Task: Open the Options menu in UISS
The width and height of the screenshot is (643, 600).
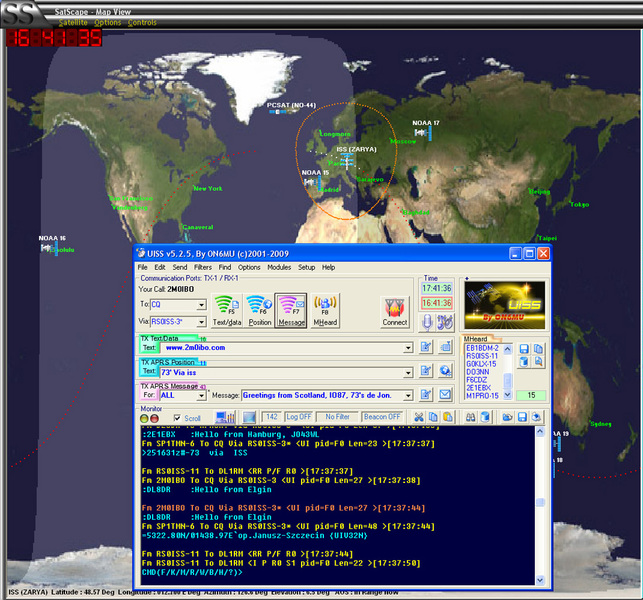Action: 249,267
